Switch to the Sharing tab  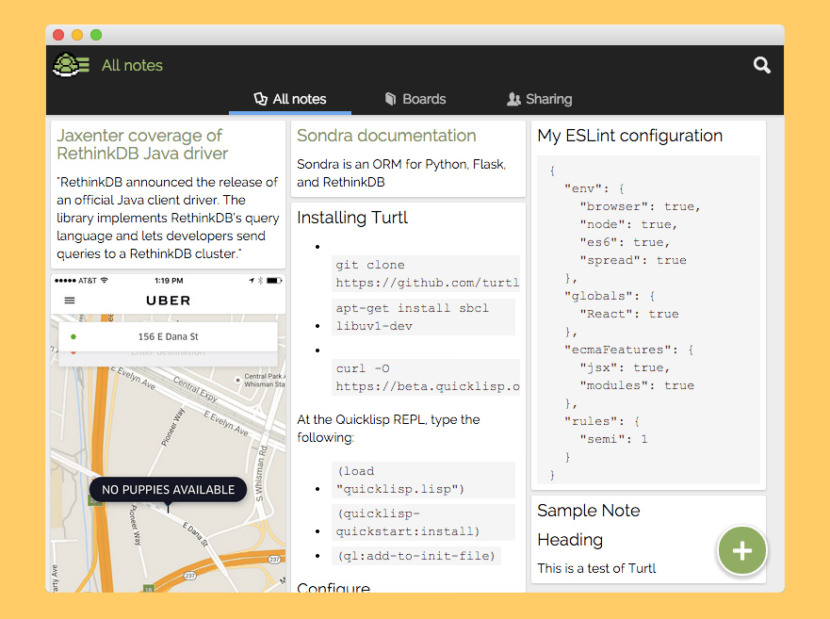pos(548,99)
